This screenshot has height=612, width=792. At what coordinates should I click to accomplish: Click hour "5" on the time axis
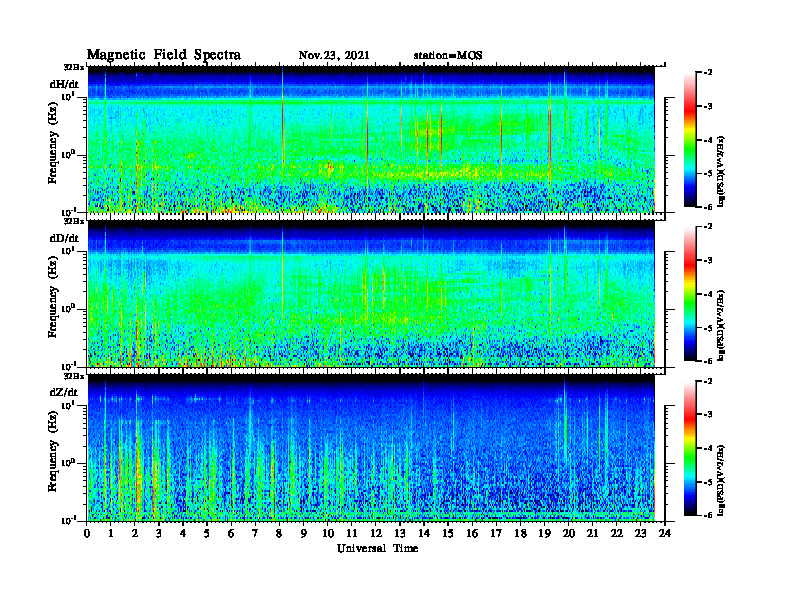[x=207, y=534]
